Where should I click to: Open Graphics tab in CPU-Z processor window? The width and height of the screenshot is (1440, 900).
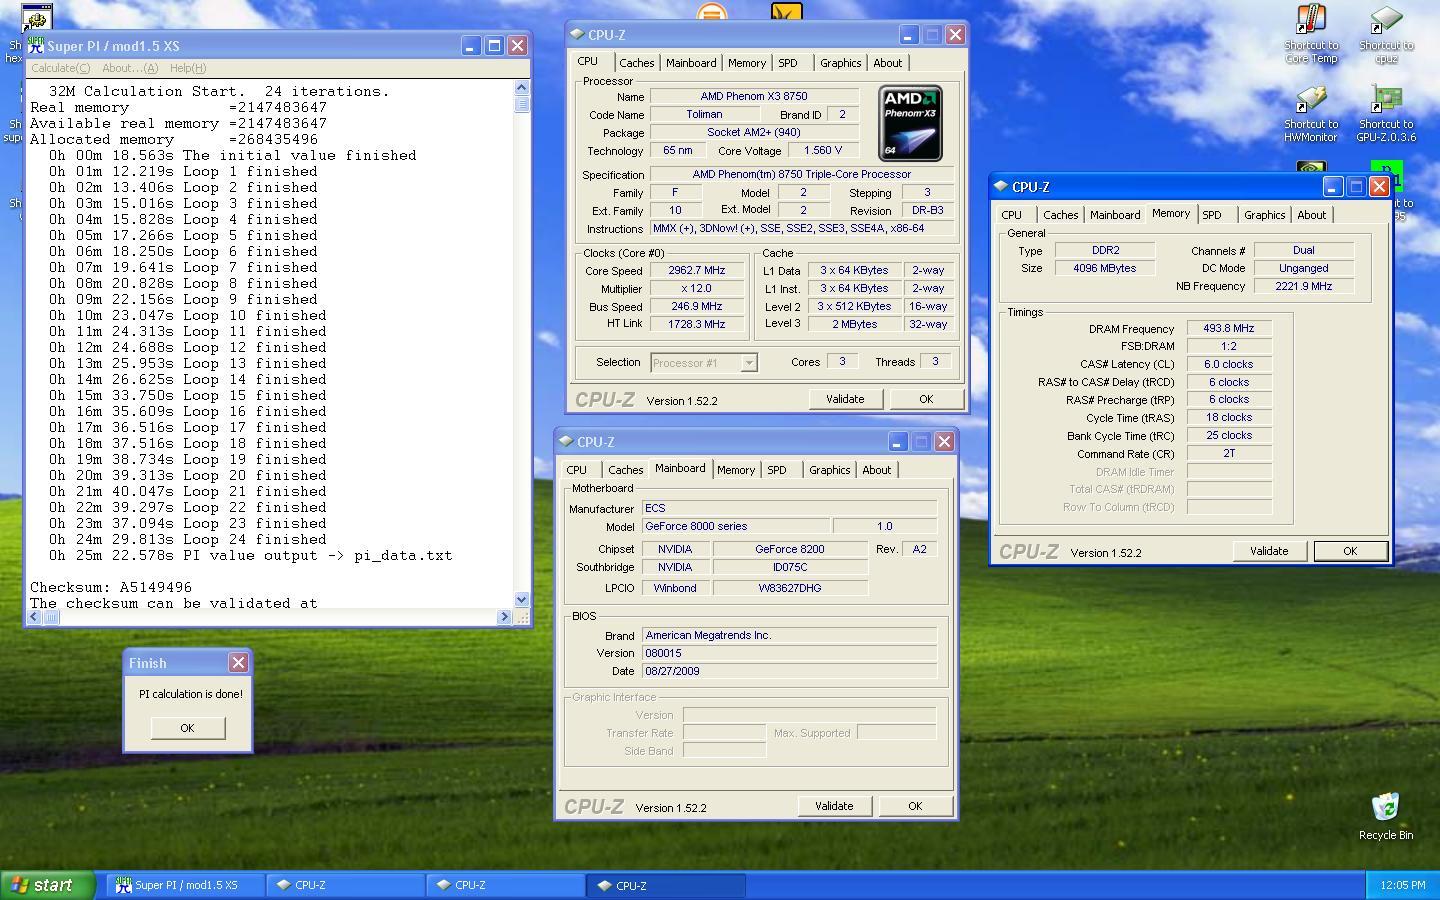pos(840,63)
